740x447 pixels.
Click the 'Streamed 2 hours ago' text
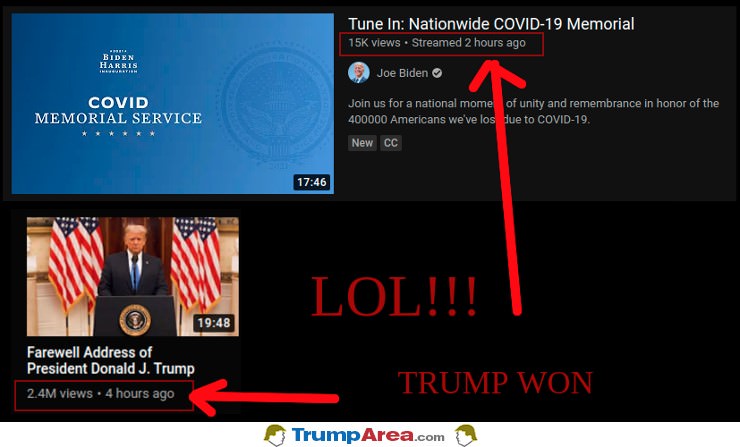(469, 43)
